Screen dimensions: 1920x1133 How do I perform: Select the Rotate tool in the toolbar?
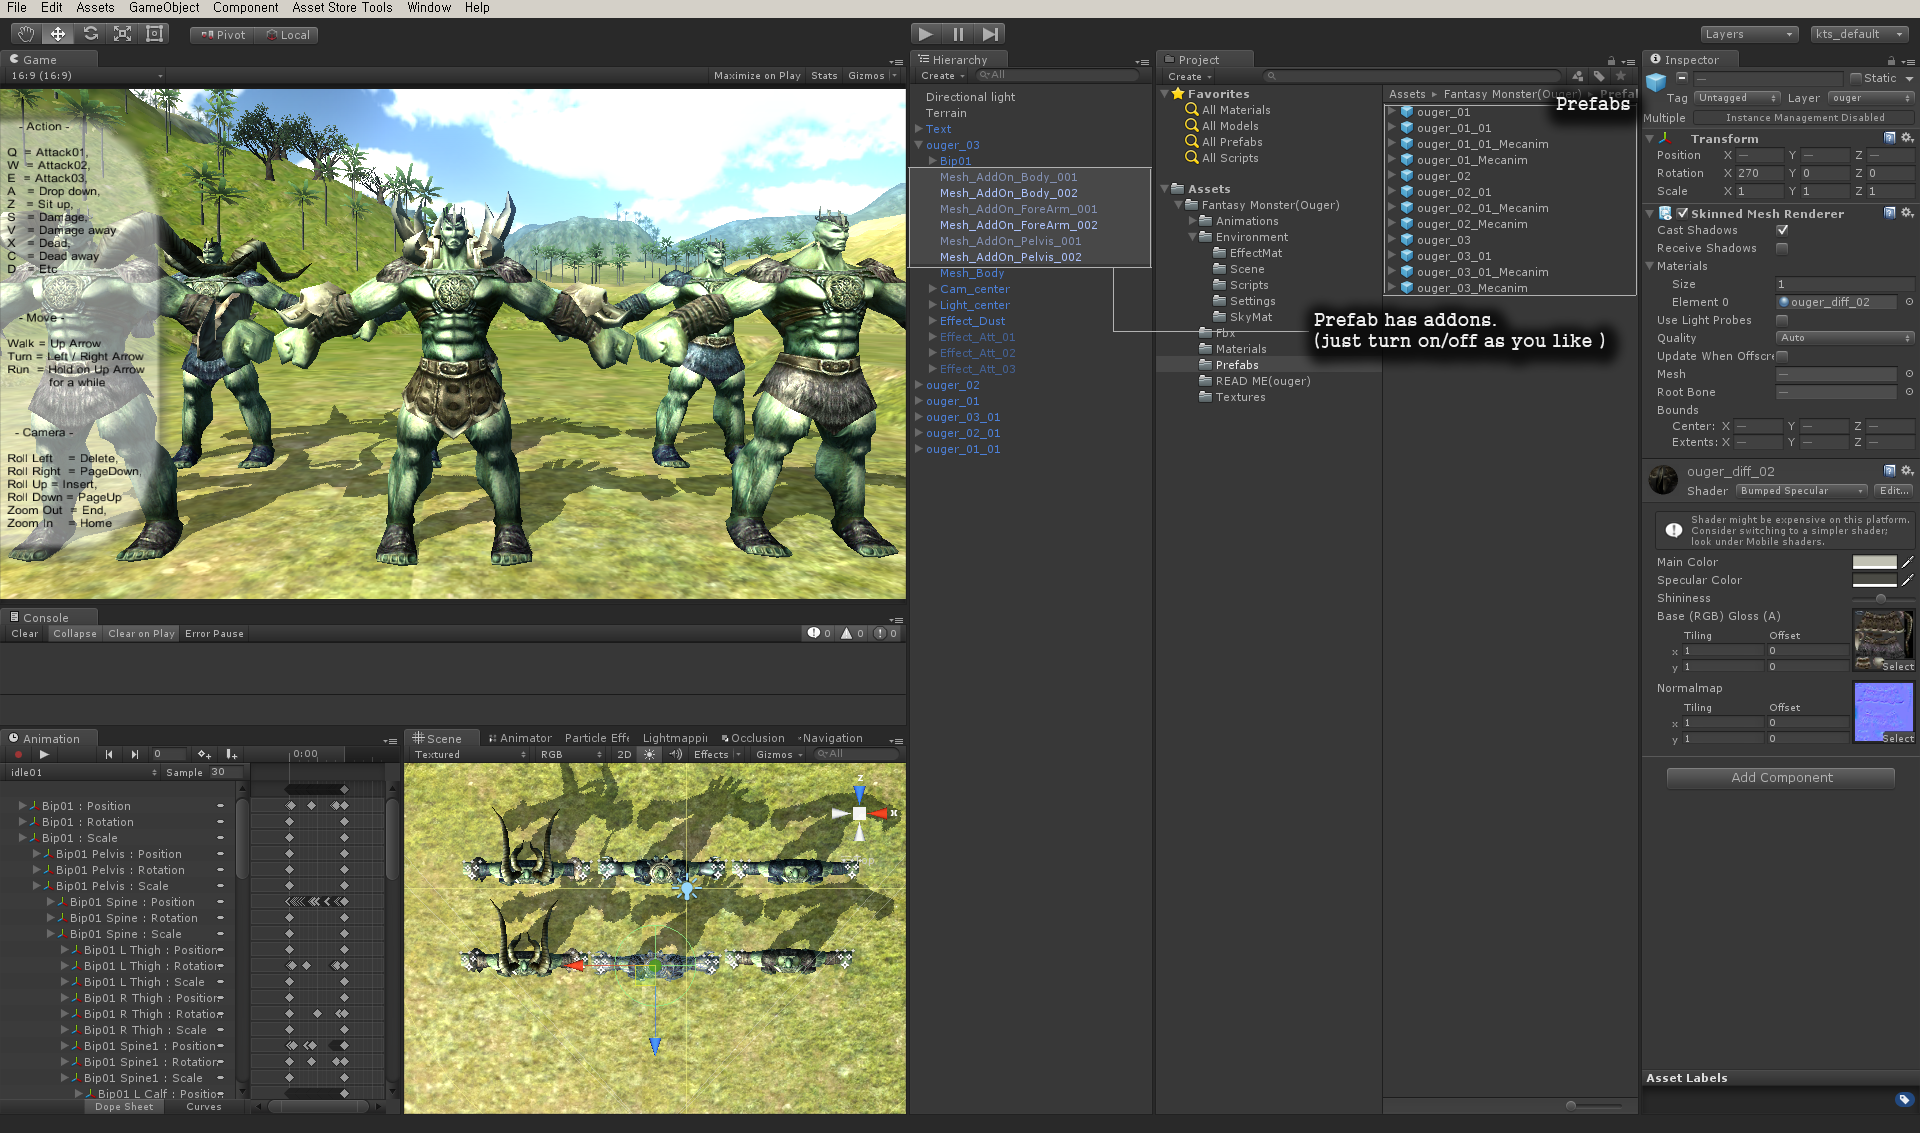click(90, 34)
